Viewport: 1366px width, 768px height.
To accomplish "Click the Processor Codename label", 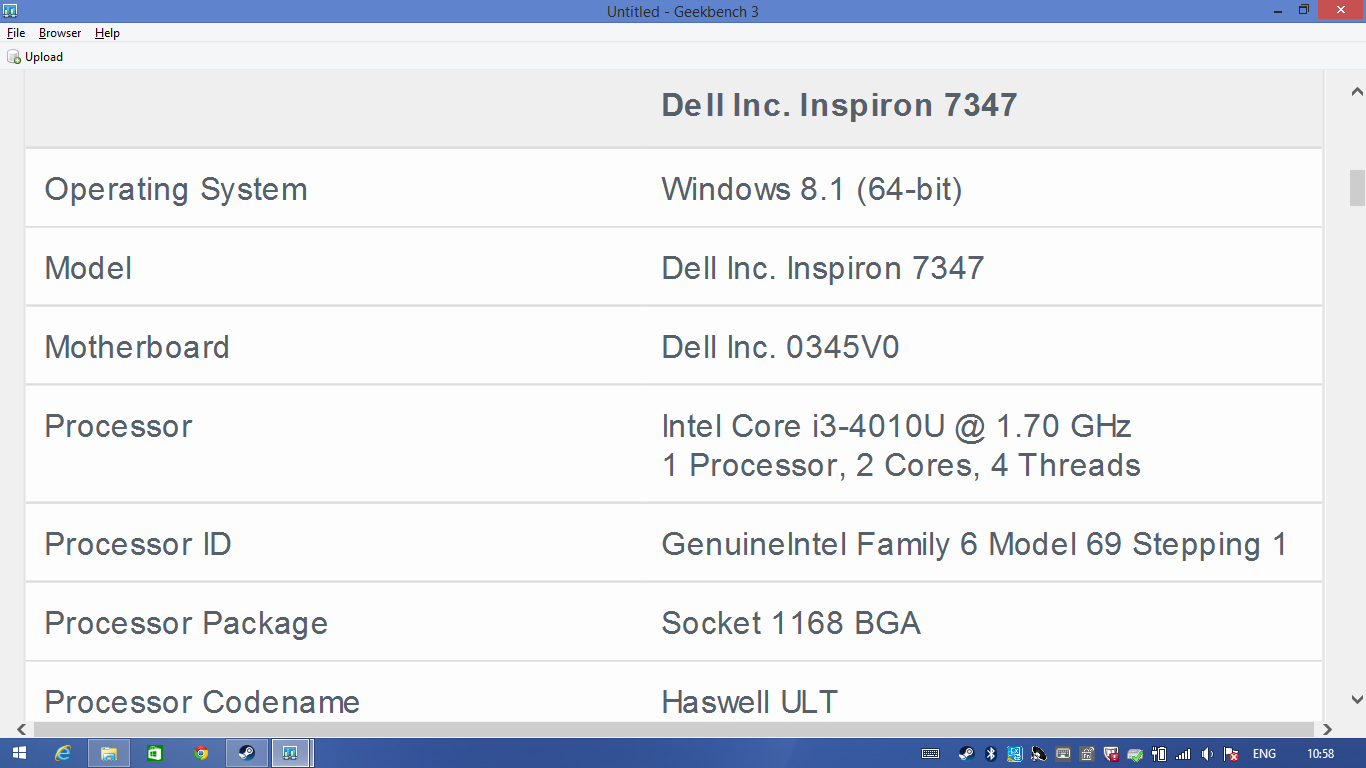I will pos(202,702).
